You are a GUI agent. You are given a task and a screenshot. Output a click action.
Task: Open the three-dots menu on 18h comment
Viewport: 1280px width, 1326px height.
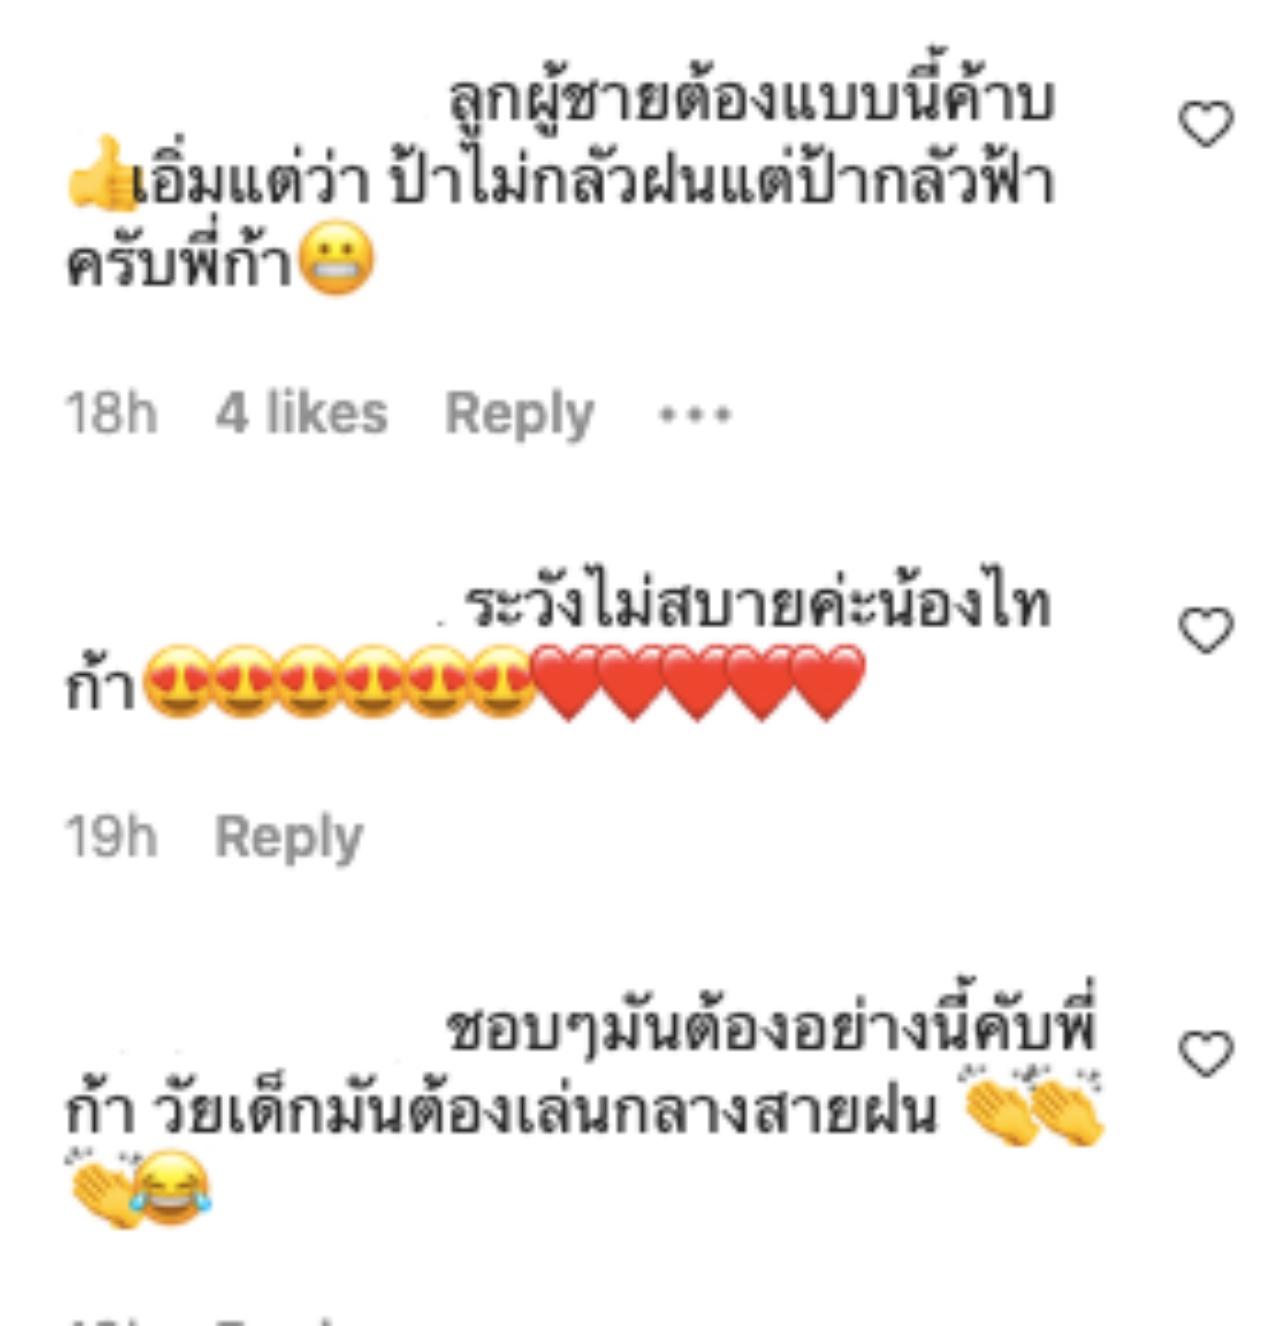click(695, 414)
